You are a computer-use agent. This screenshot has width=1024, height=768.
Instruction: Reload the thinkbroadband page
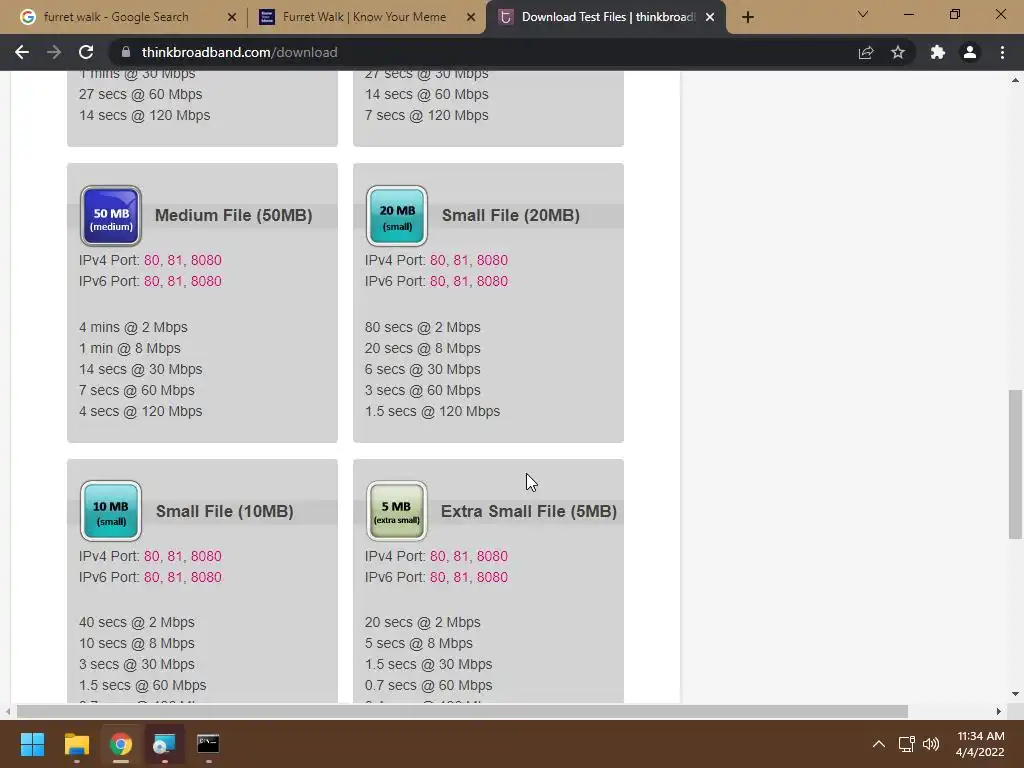pyautogui.click(x=86, y=52)
